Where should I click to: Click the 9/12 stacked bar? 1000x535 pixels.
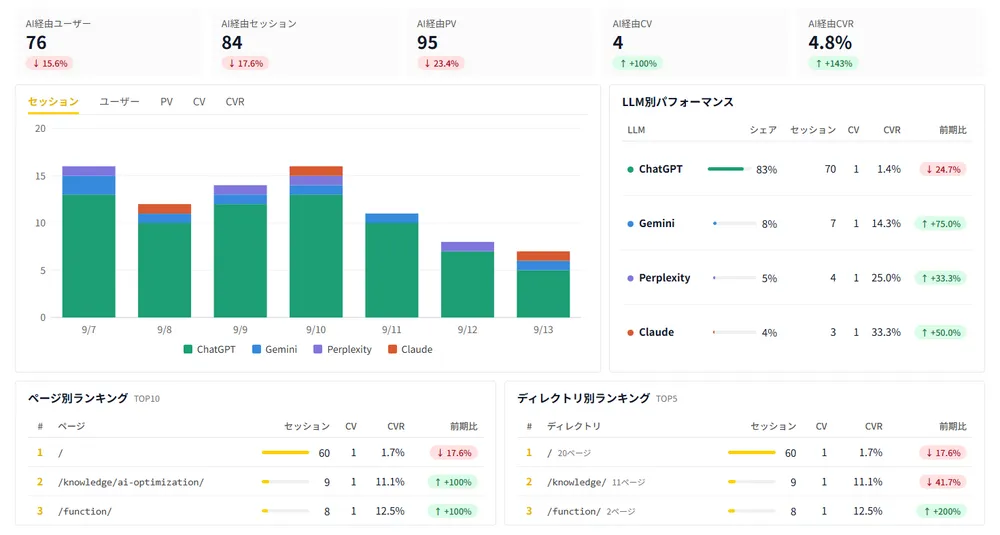467,279
